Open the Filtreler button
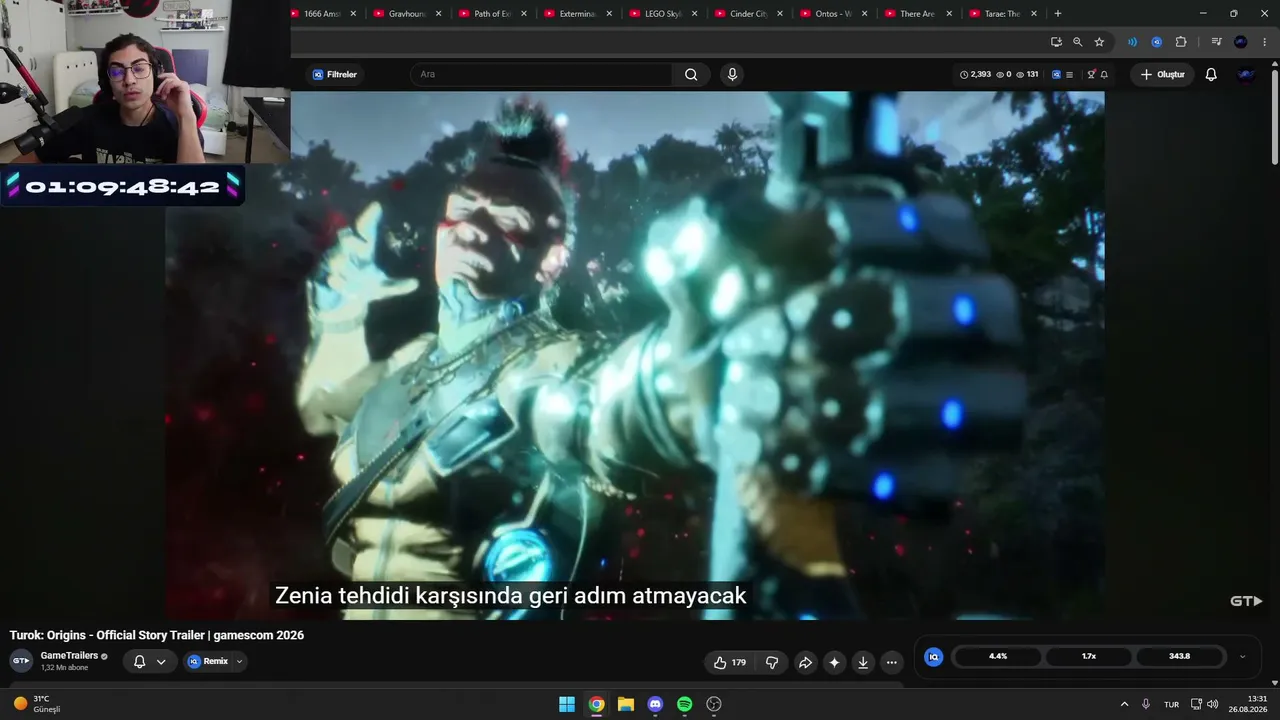Viewport: 1280px width, 720px height. coord(335,74)
